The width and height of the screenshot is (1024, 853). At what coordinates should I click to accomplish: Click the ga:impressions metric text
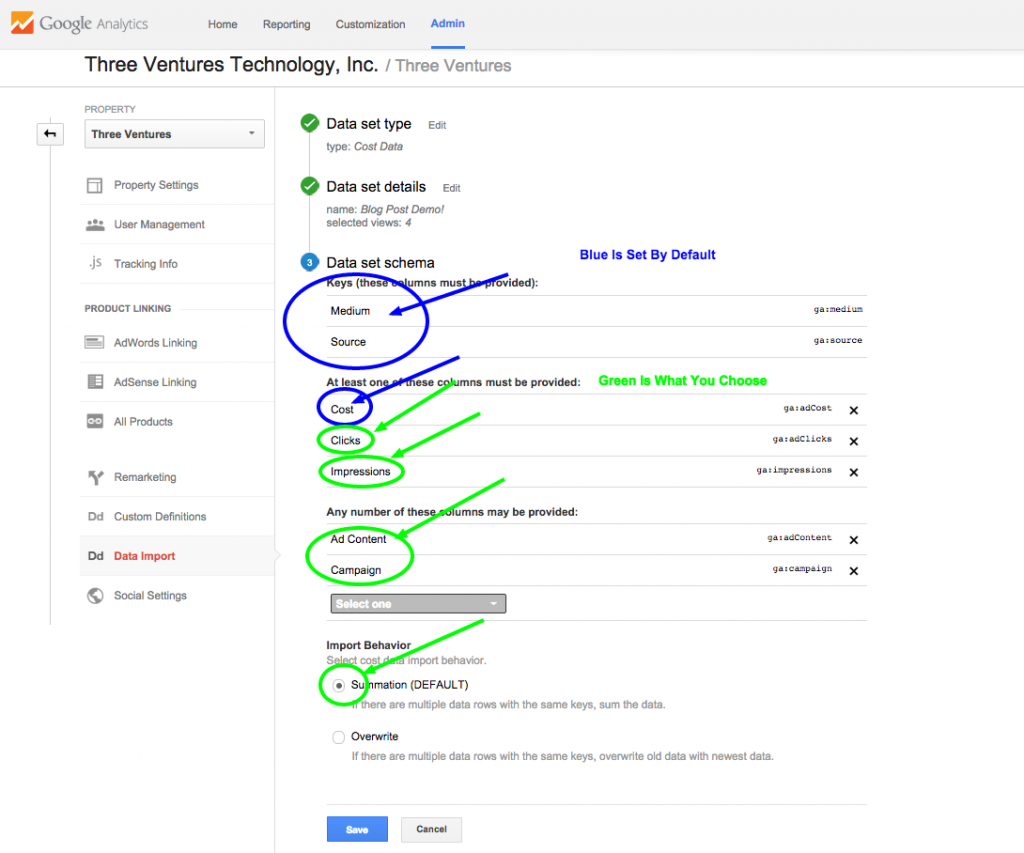[794, 470]
